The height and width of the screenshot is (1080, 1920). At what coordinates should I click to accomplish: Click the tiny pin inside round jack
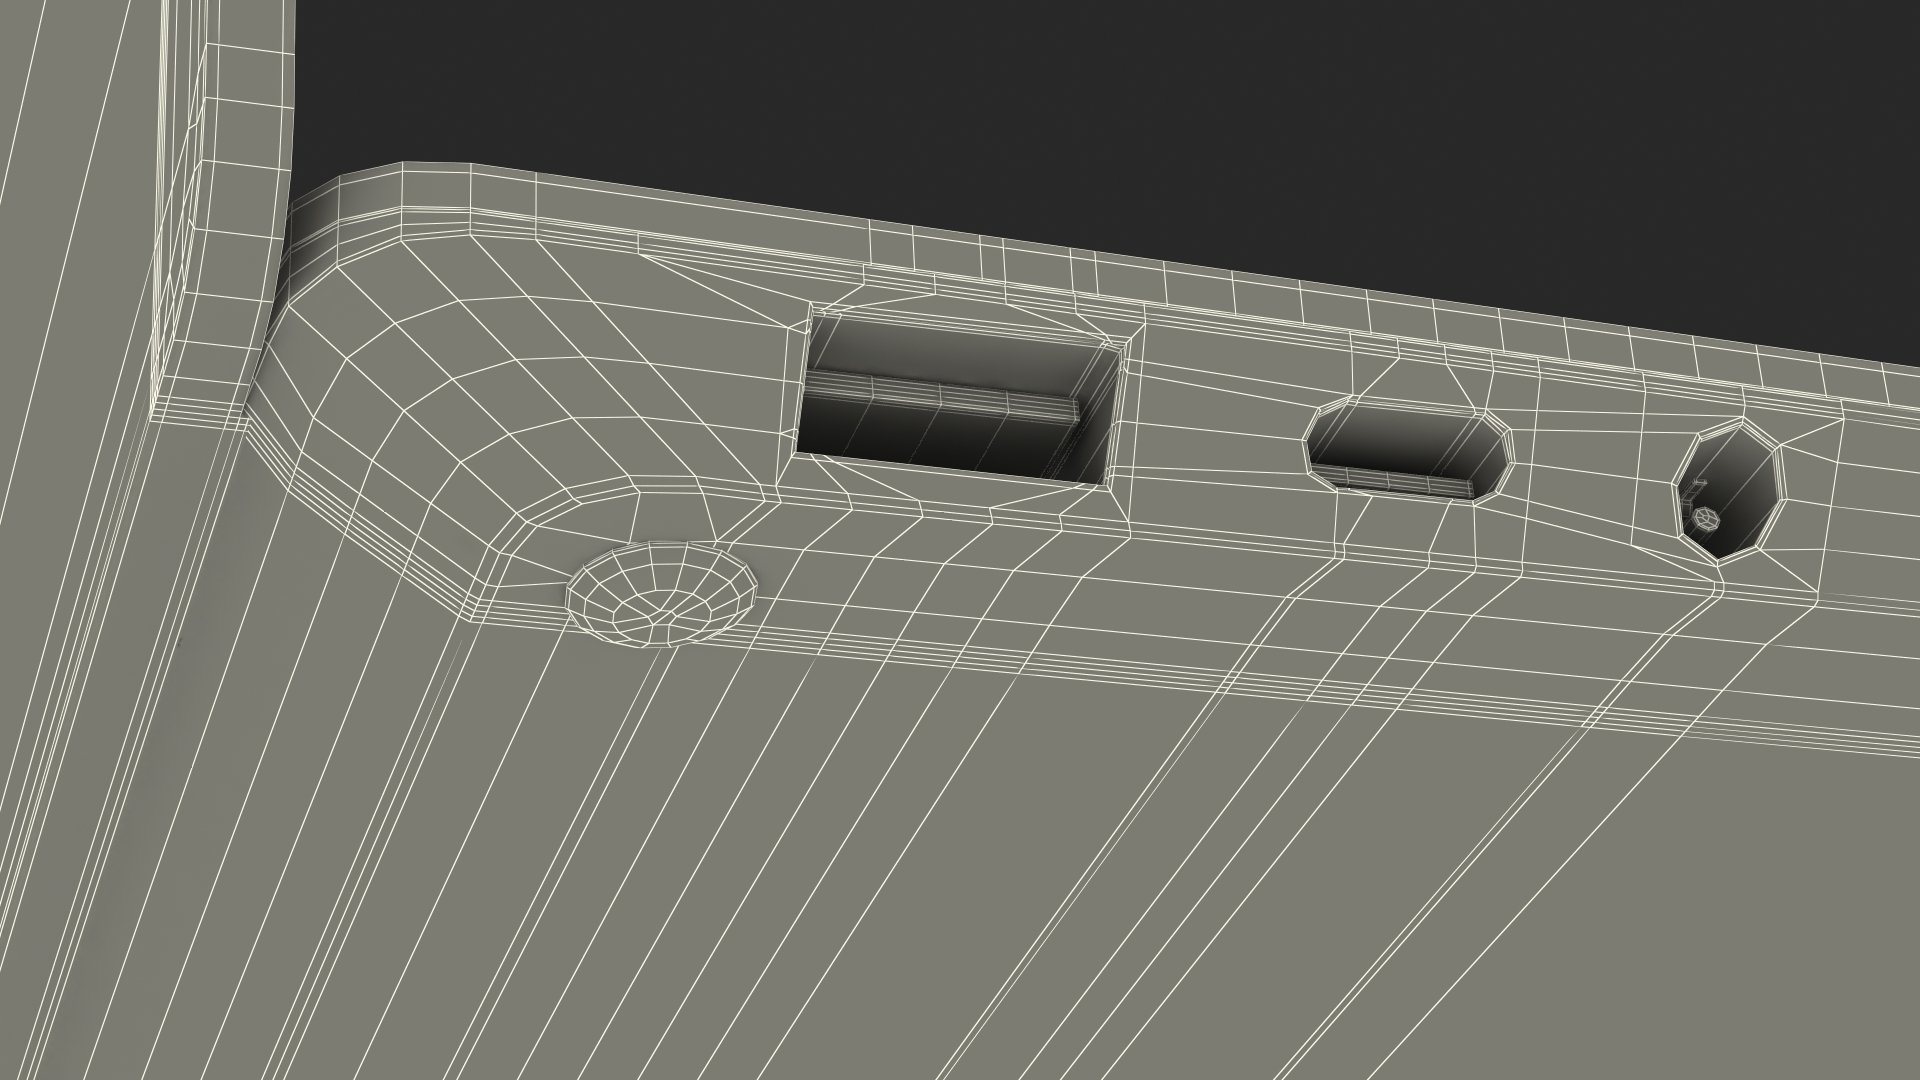[x=1707, y=518]
